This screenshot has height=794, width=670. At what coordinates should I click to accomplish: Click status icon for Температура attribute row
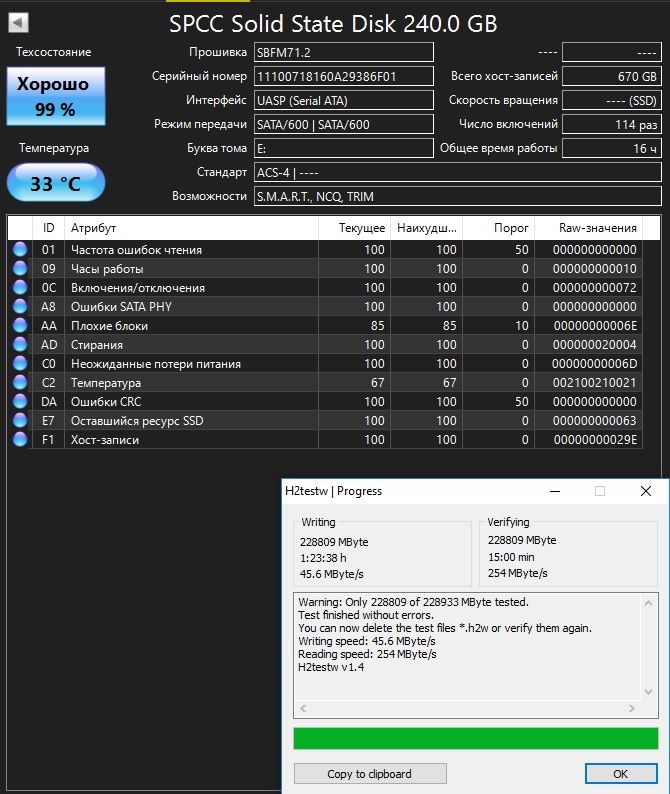pyautogui.click(x=20, y=382)
